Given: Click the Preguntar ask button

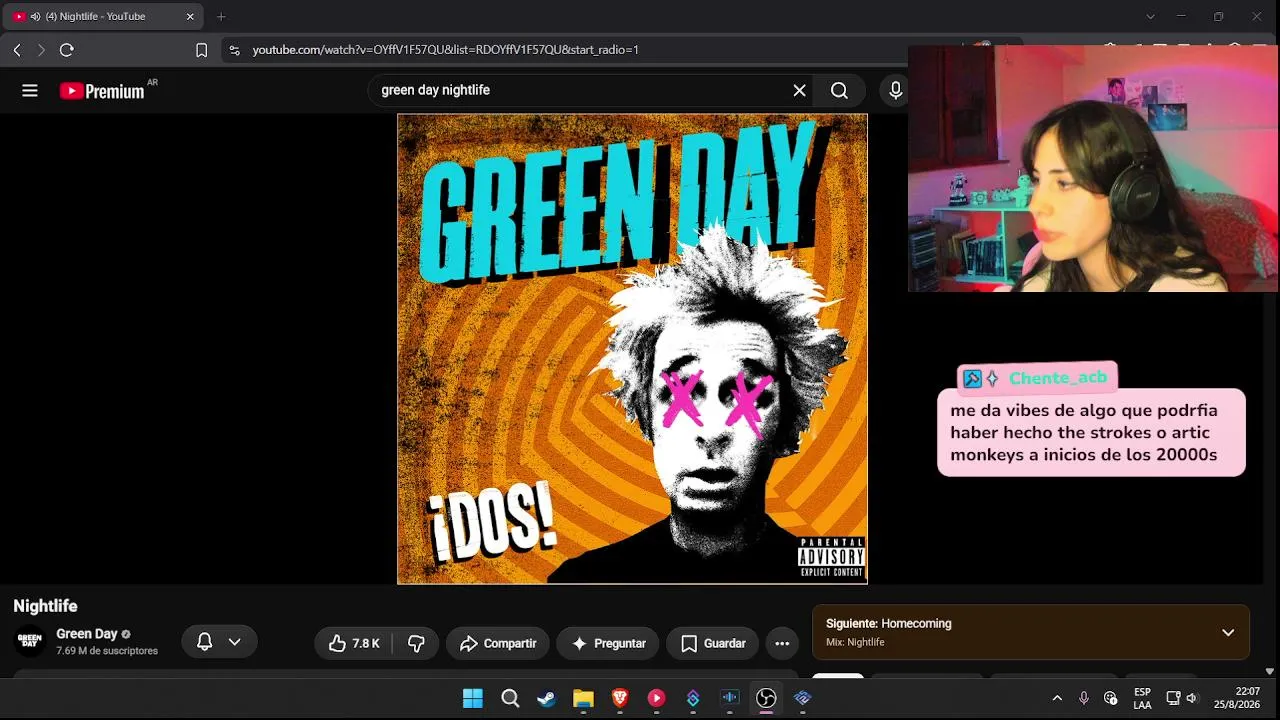Looking at the screenshot, I should [x=608, y=643].
